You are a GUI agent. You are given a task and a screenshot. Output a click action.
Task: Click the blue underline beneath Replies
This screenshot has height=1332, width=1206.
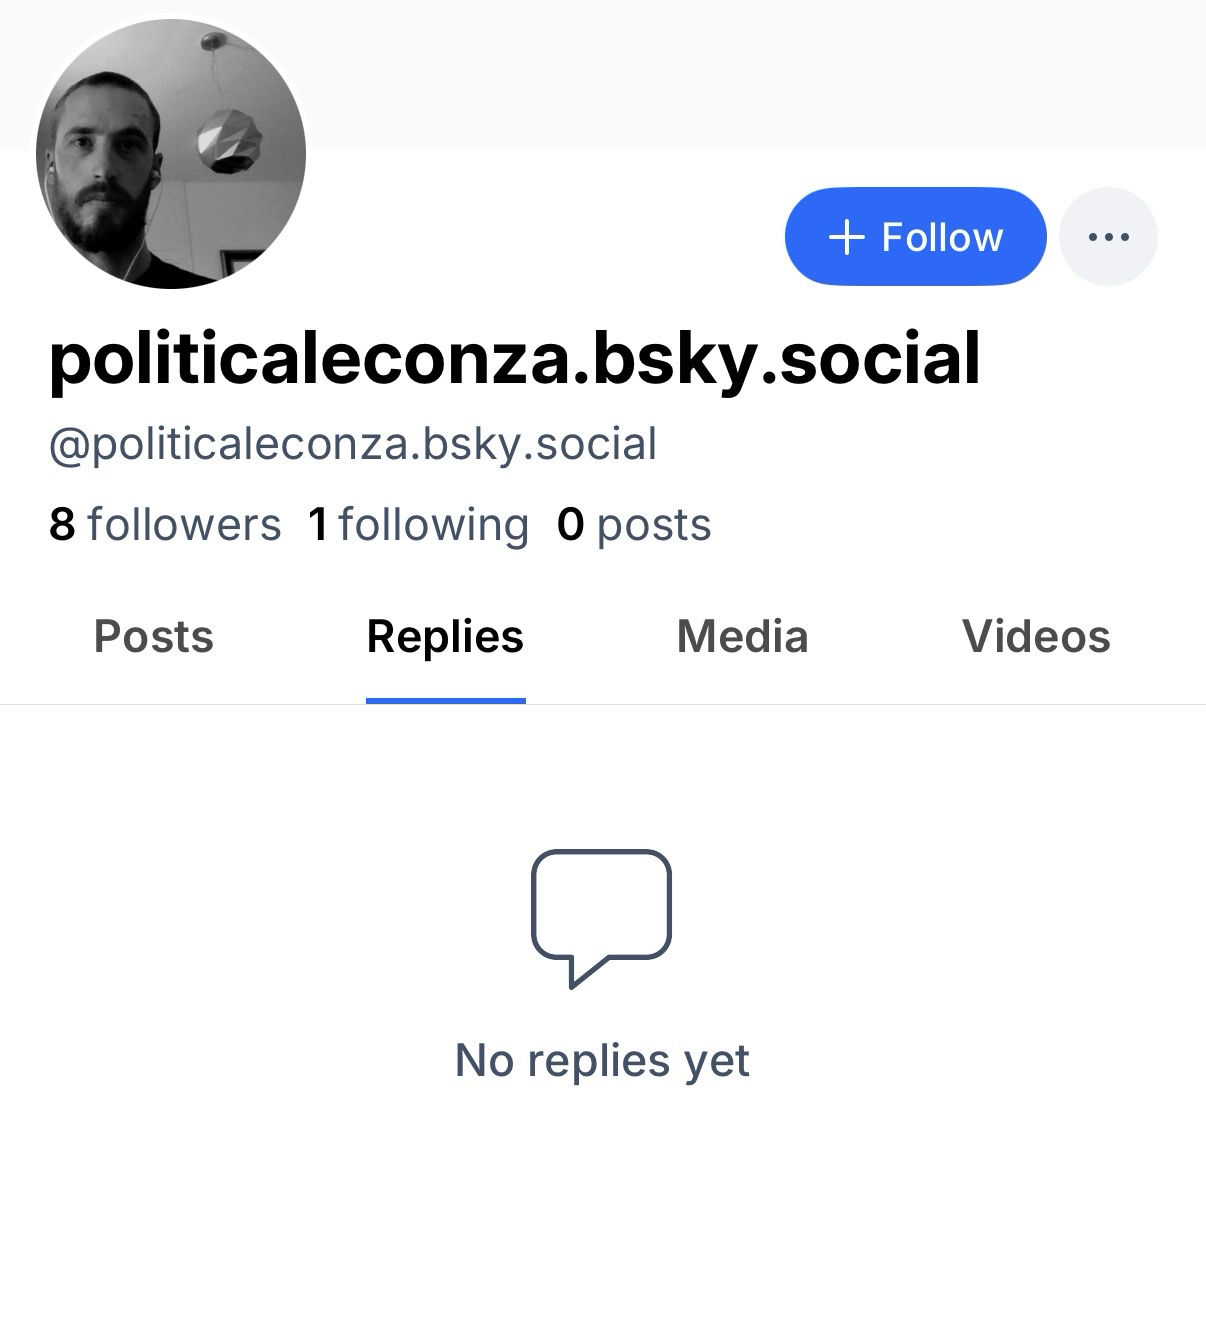(445, 700)
